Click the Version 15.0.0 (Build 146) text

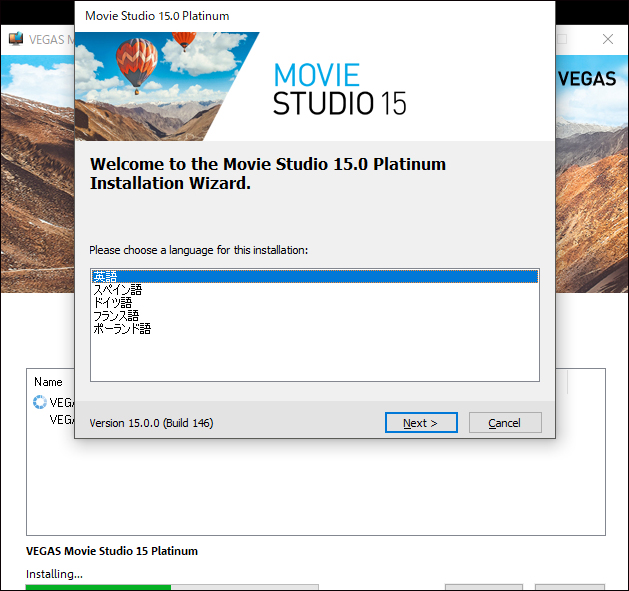pos(151,423)
